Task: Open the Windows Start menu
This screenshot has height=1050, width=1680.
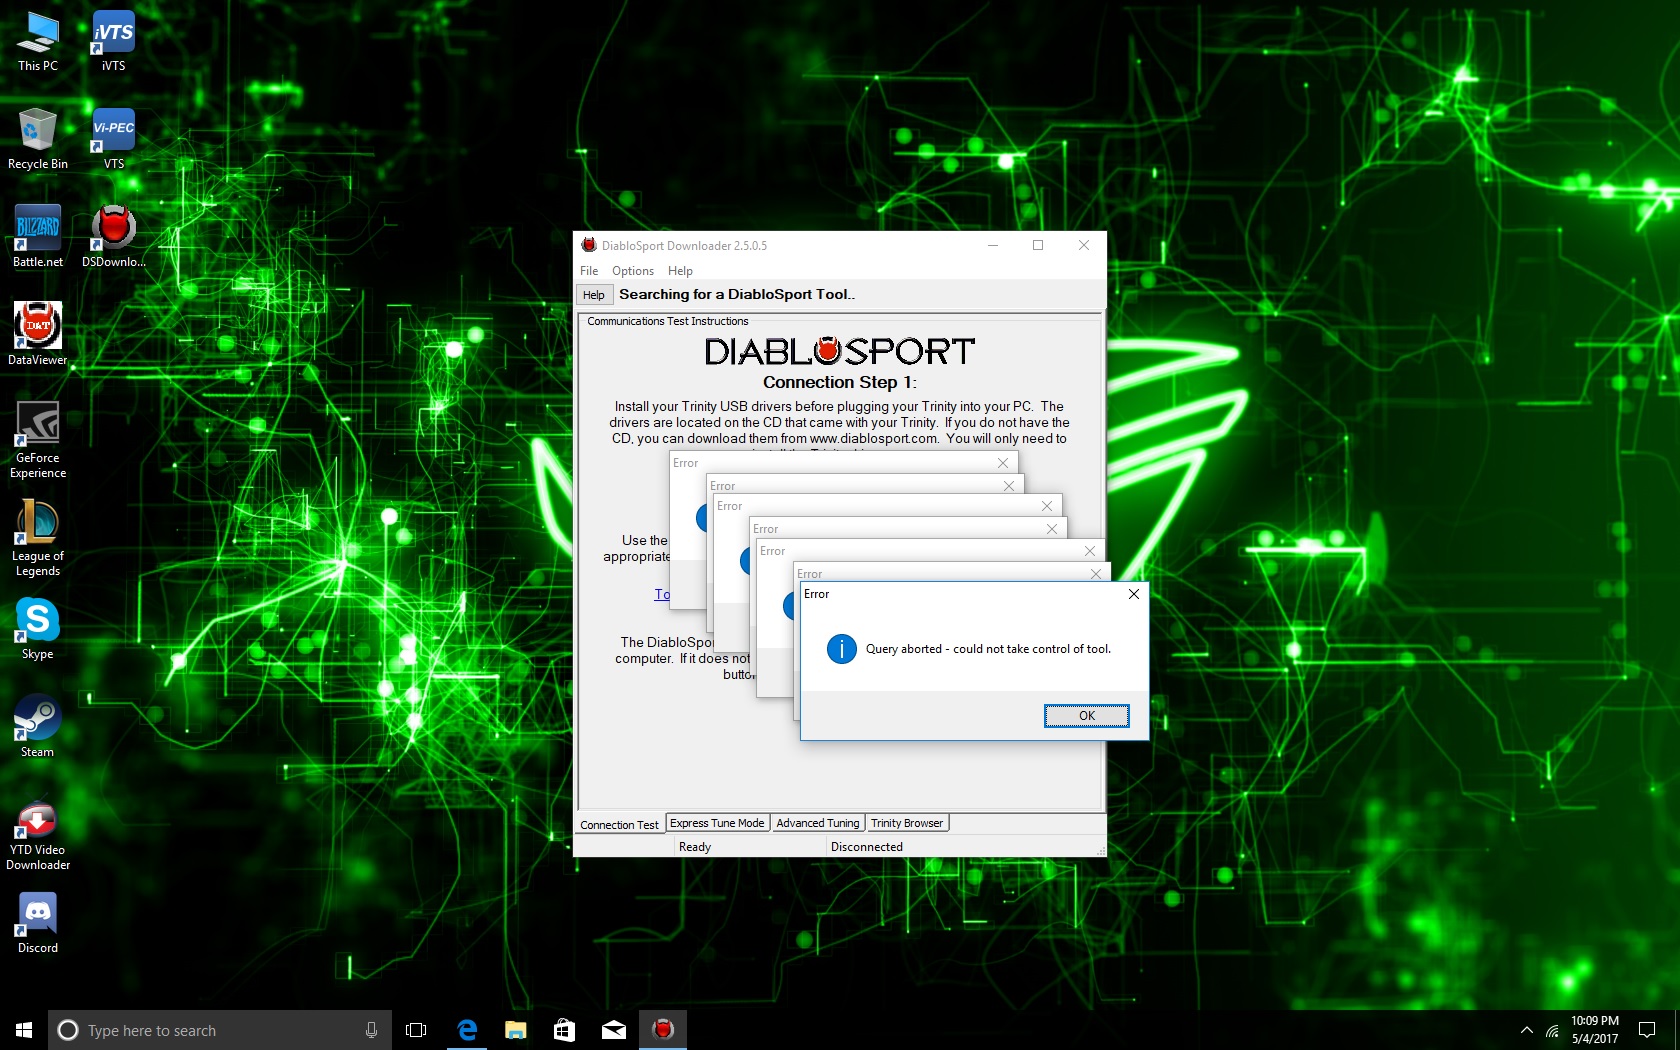Action: tap(24, 1030)
